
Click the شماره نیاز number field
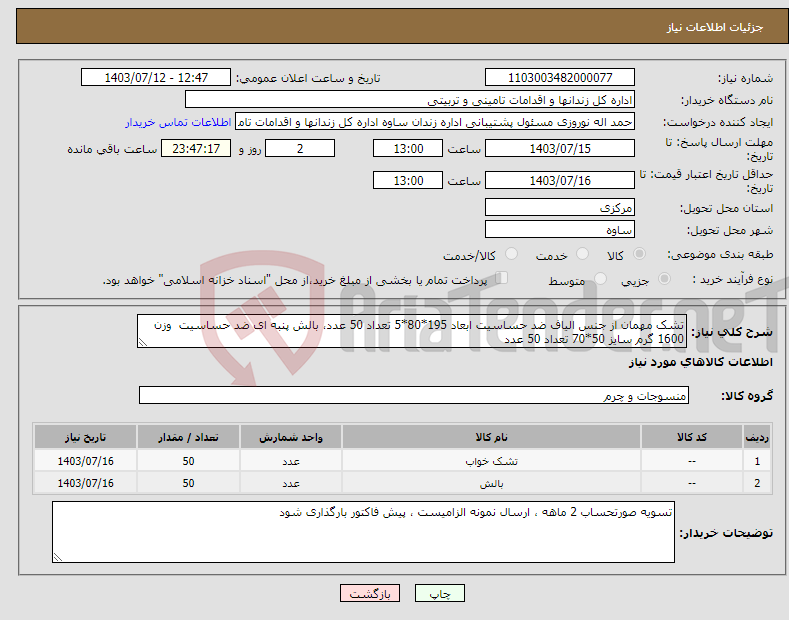point(560,78)
